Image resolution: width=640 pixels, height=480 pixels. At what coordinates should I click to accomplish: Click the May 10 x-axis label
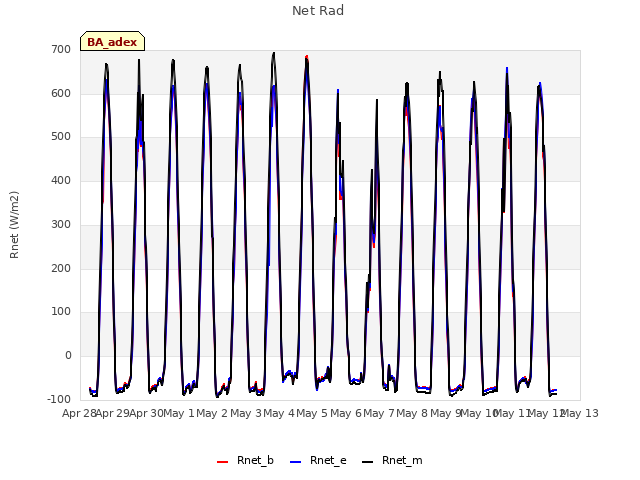[x=478, y=413]
